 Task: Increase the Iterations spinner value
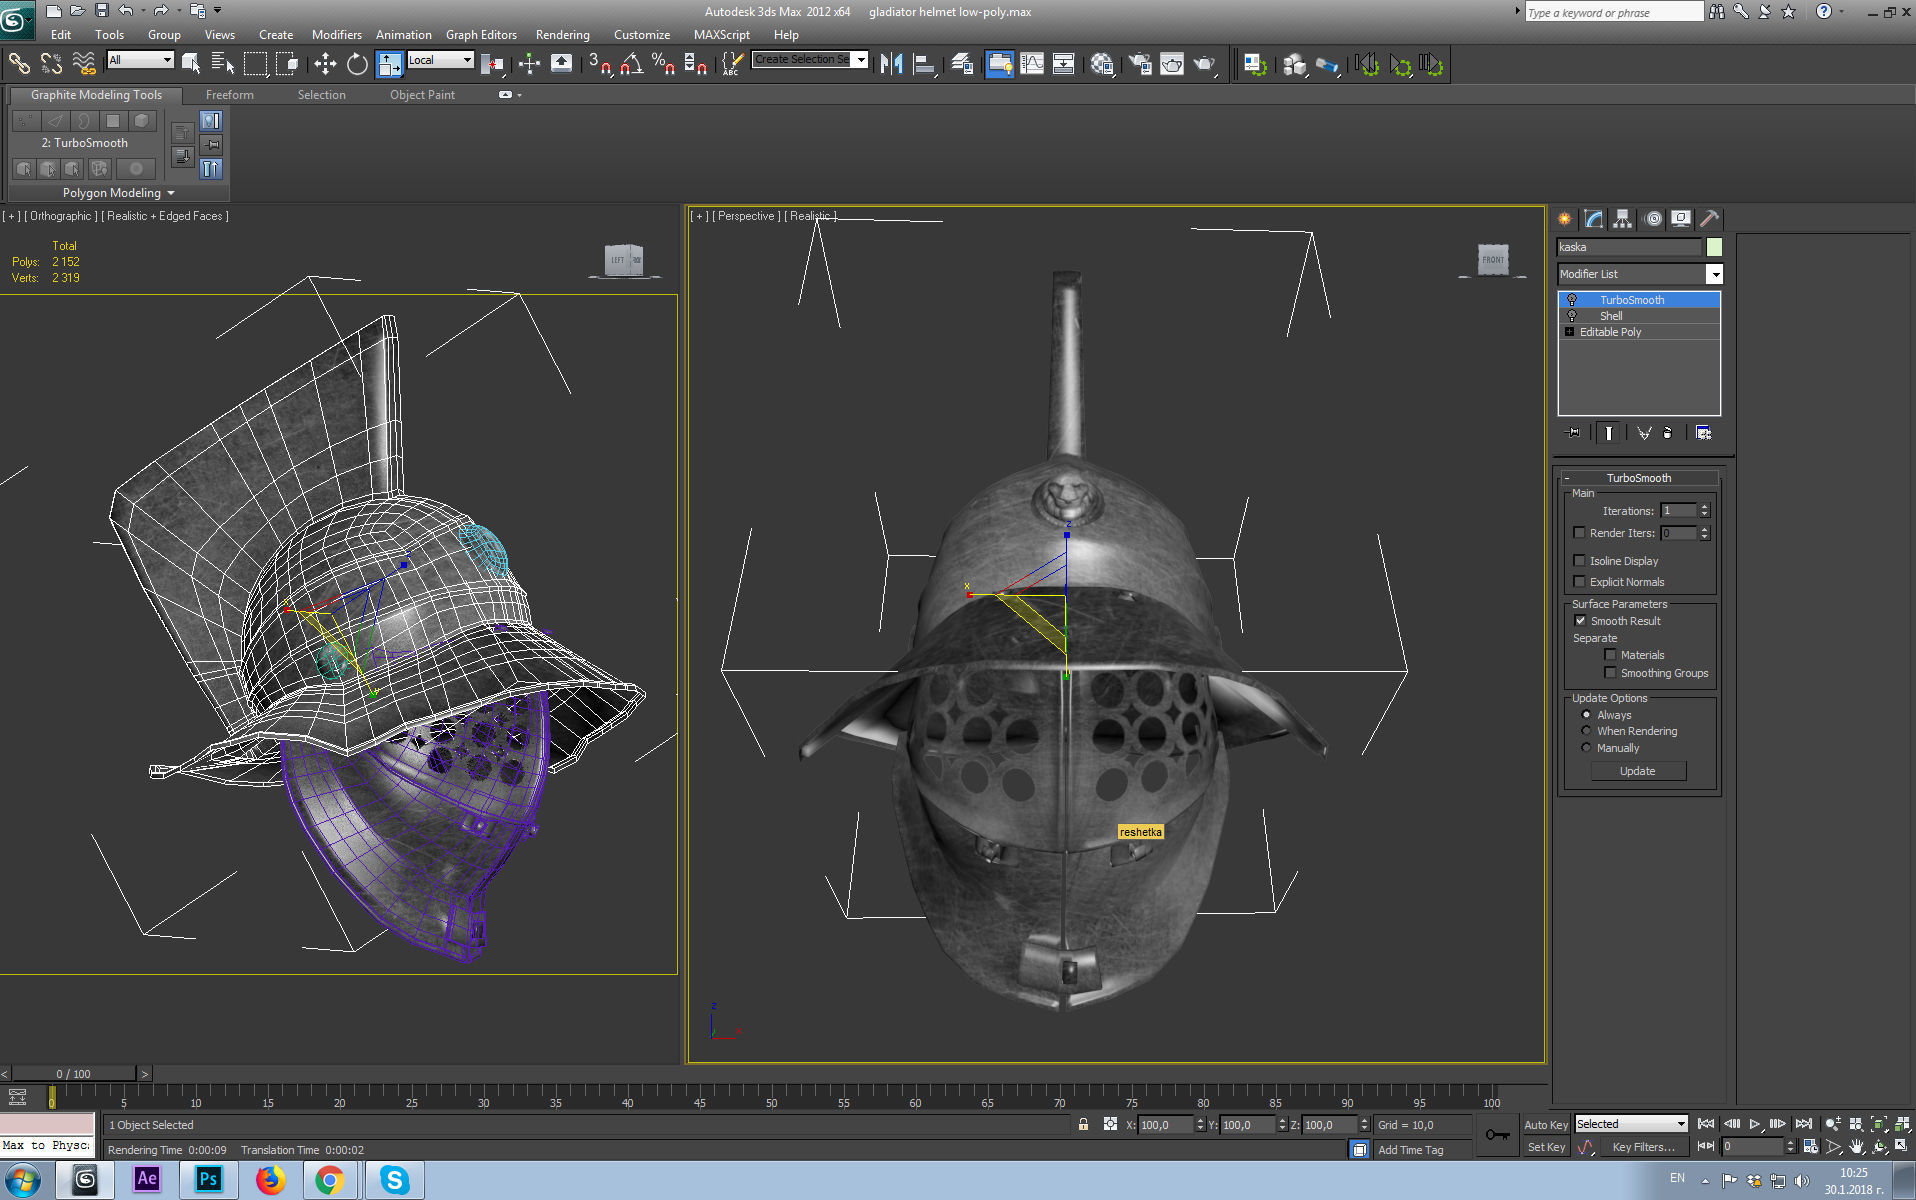coord(1705,507)
